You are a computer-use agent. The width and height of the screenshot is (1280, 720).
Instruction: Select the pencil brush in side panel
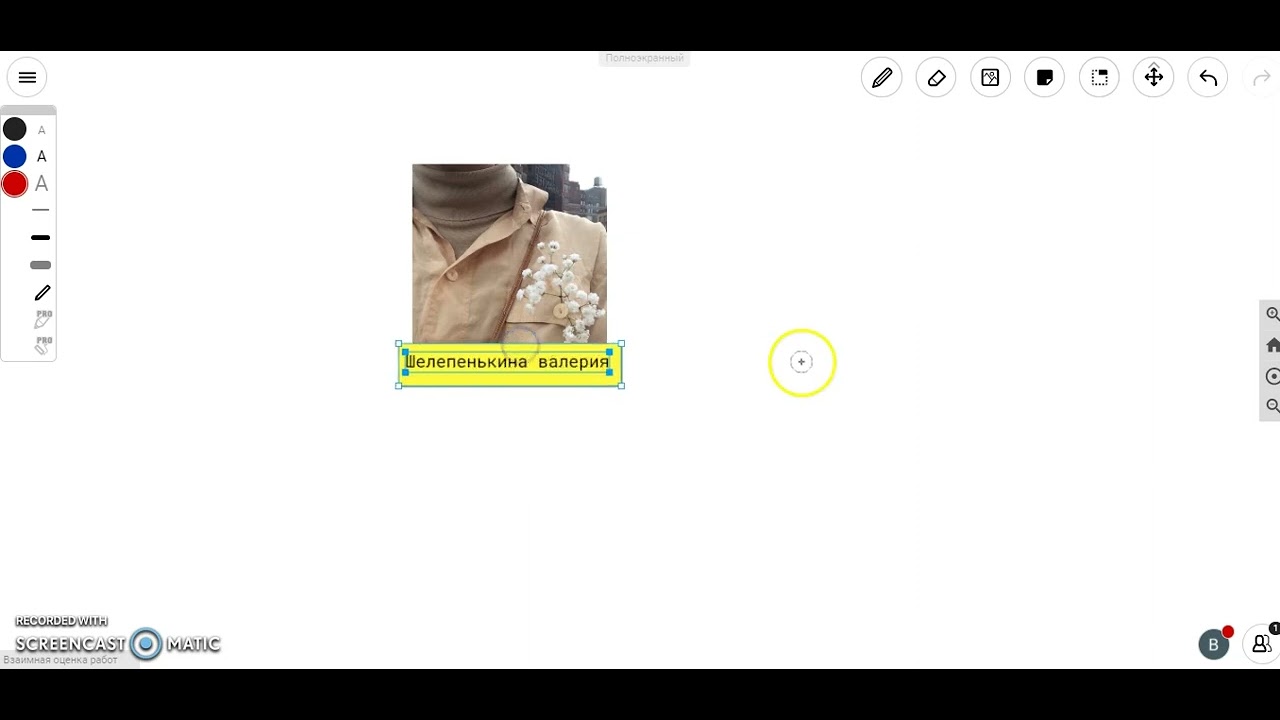pos(42,293)
